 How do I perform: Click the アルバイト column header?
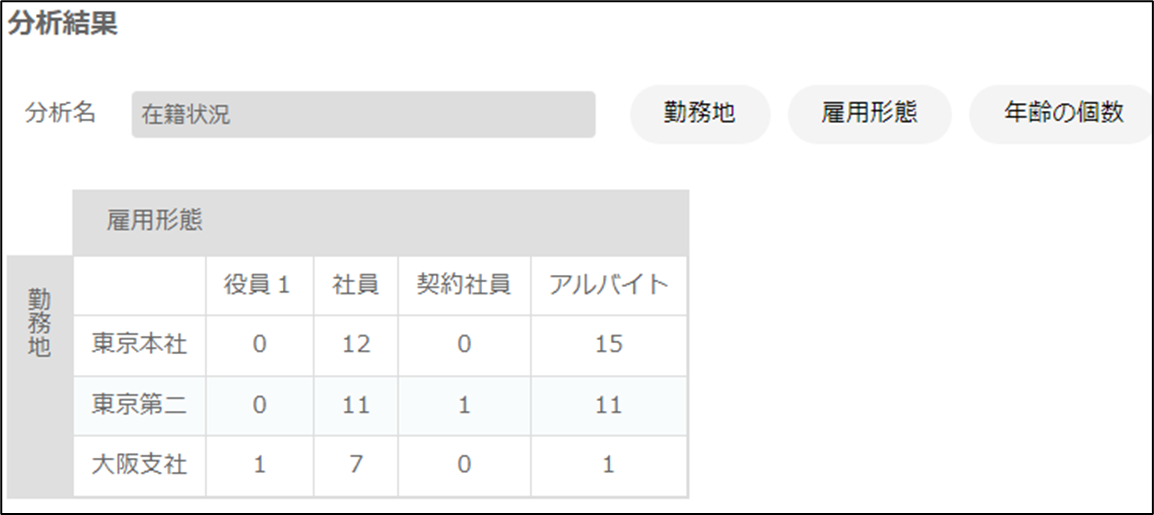pyautogui.click(x=609, y=285)
